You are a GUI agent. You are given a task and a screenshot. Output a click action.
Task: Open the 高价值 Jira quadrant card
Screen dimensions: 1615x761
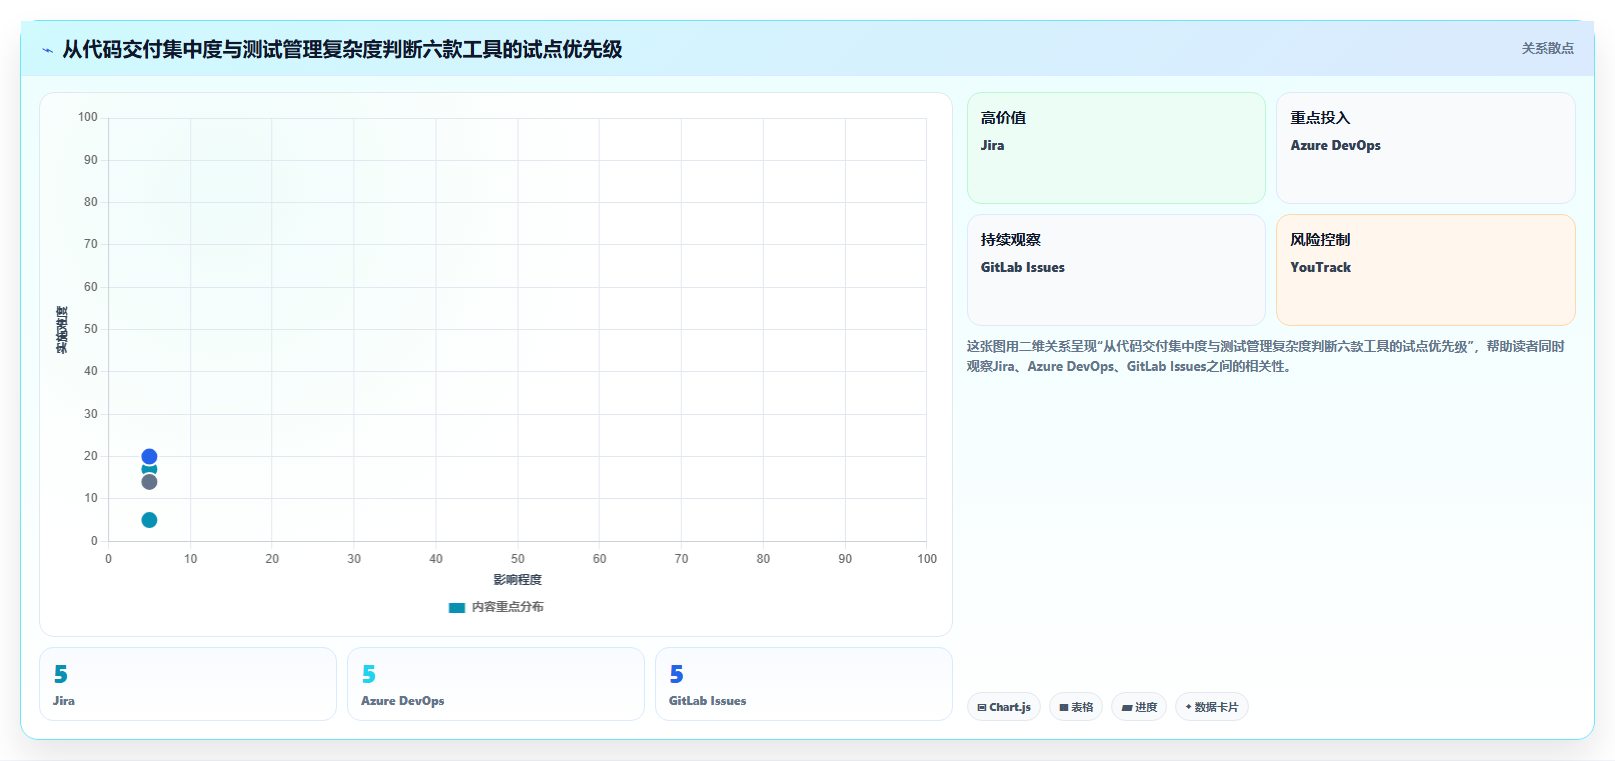(1116, 148)
